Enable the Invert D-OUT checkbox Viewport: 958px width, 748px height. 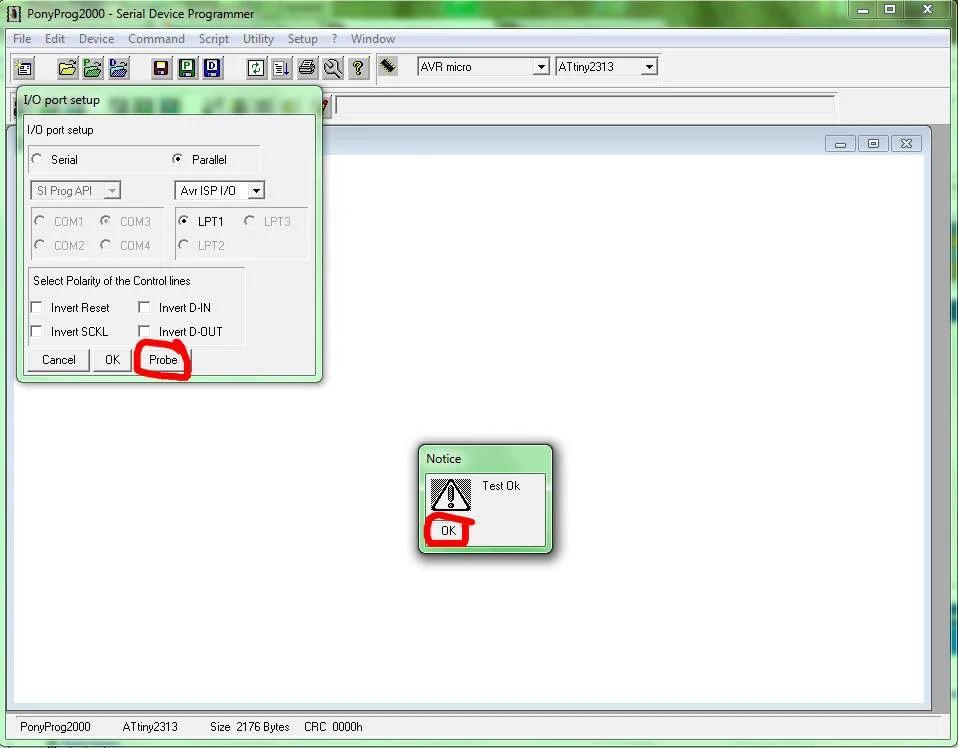point(144,331)
